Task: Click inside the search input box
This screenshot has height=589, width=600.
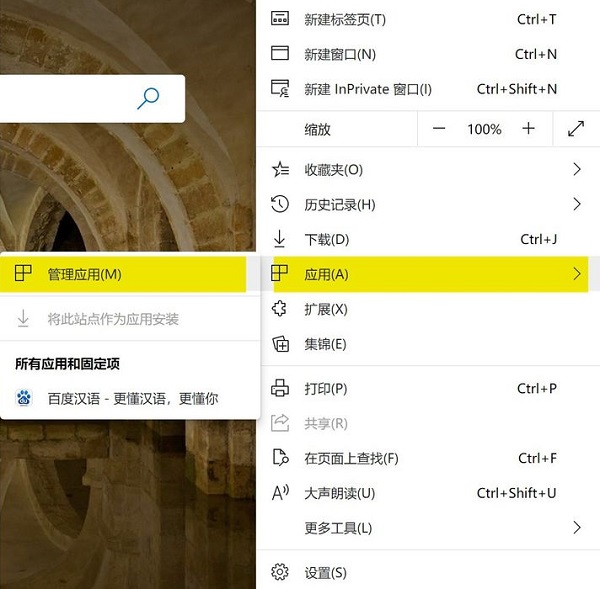Action: coord(60,99)
